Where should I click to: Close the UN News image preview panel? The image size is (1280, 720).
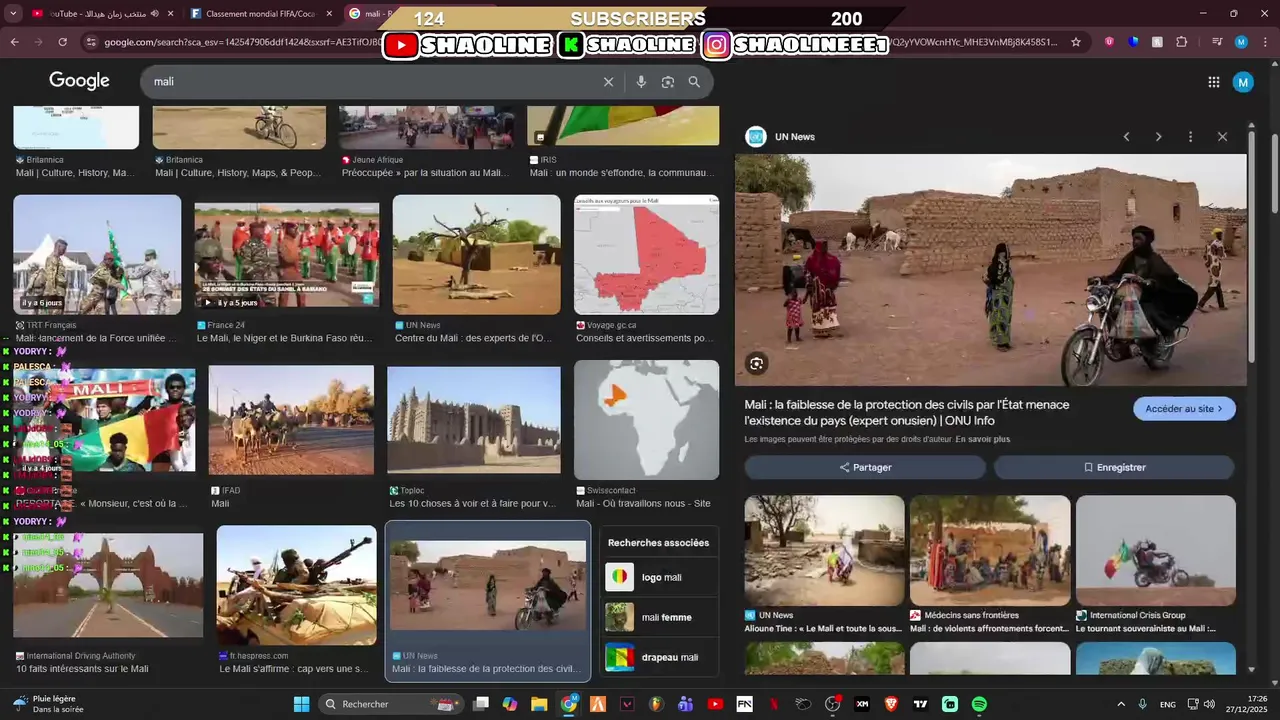[1222, 137]
